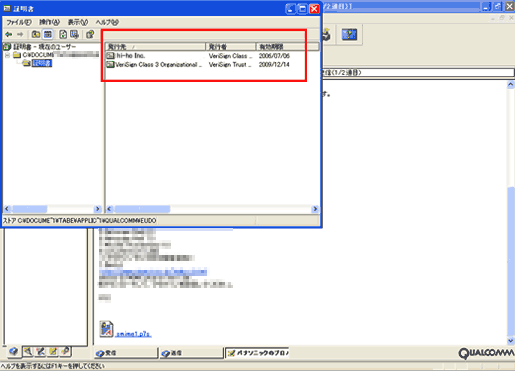This screenshot has height=371, width=515.
Task: Open the ヘルプ(H) menu
Action: click(107, 22)
